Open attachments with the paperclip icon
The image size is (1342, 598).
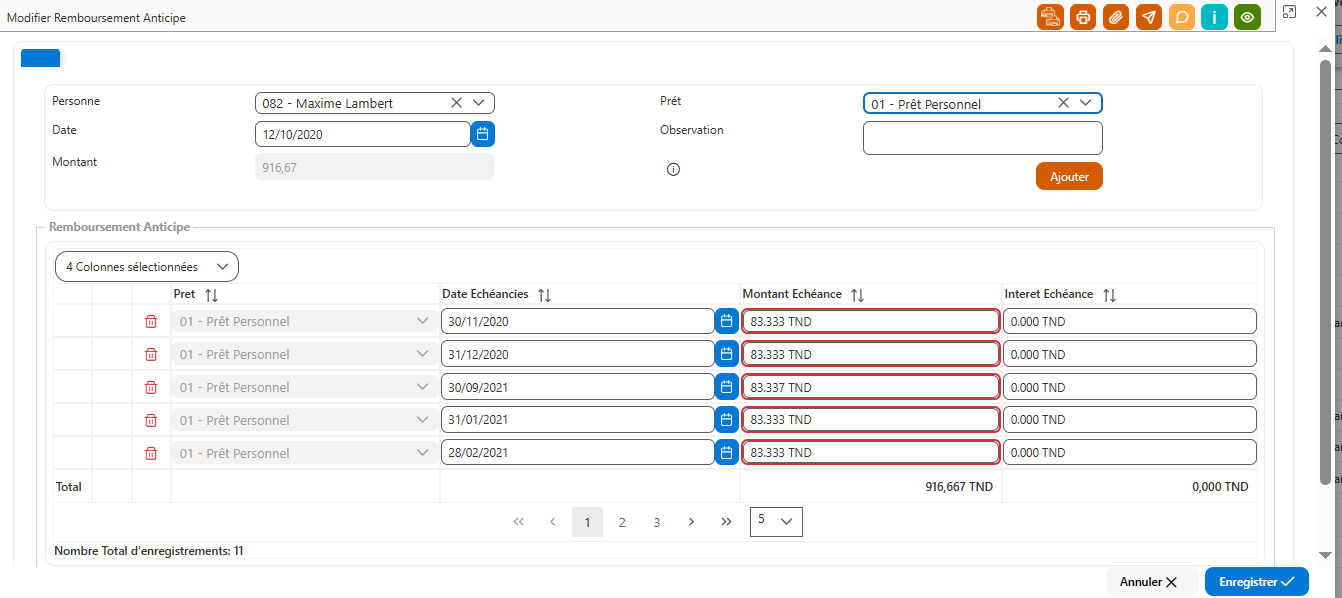click(1116, 17)
